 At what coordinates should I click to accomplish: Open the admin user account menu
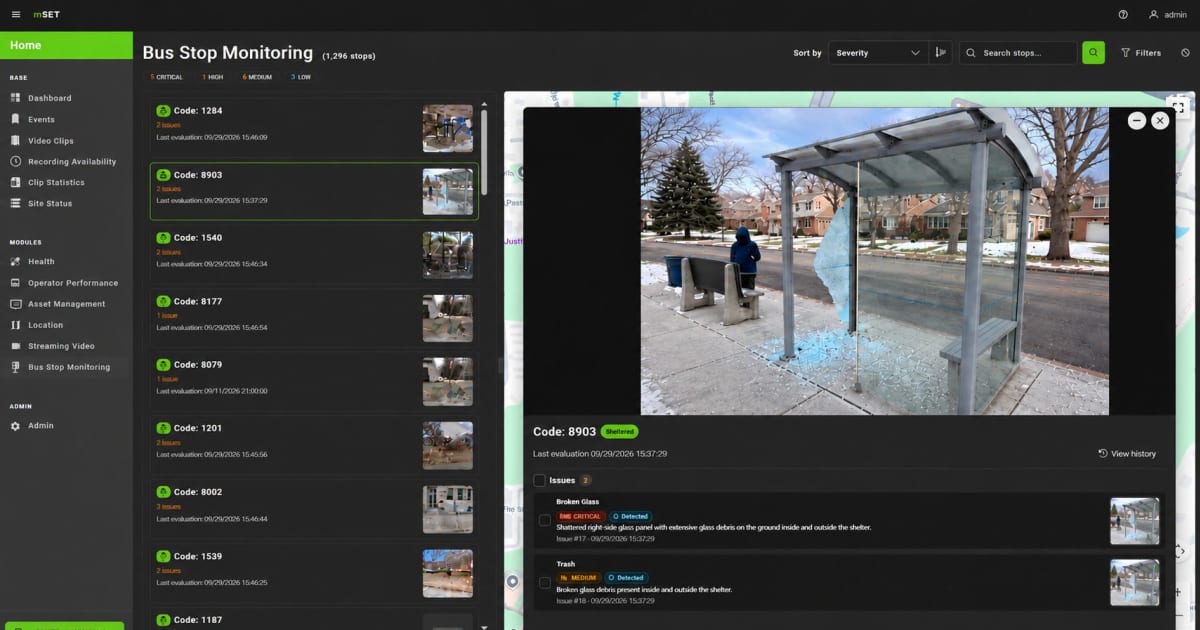point(1167,15)
